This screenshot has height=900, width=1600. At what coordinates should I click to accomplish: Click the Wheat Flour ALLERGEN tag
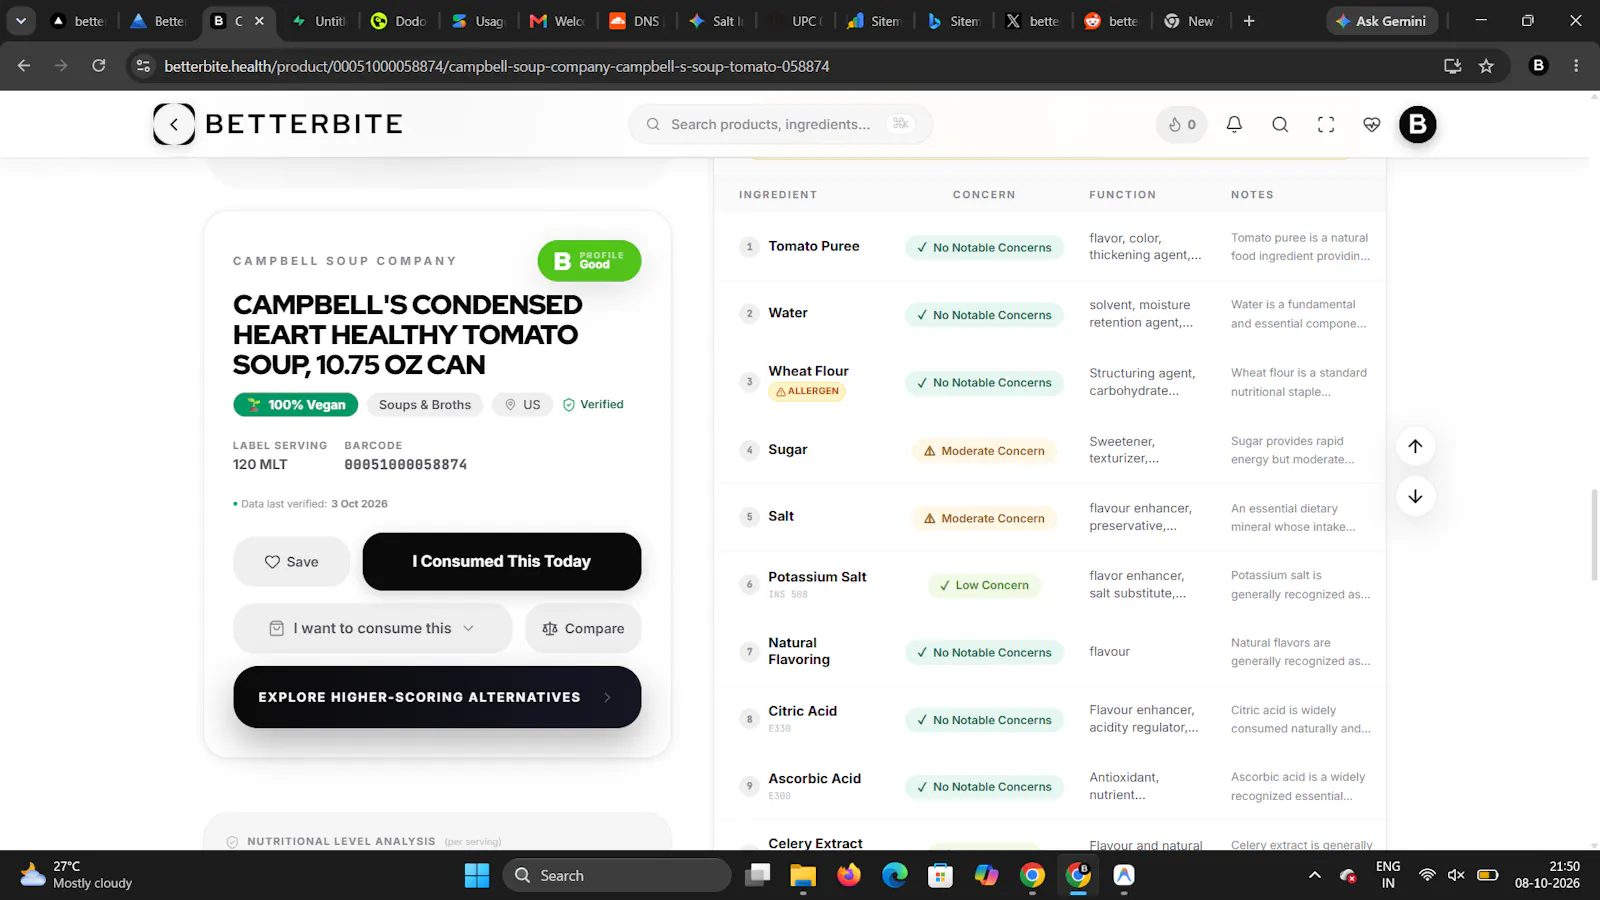(x=807, y=391)
